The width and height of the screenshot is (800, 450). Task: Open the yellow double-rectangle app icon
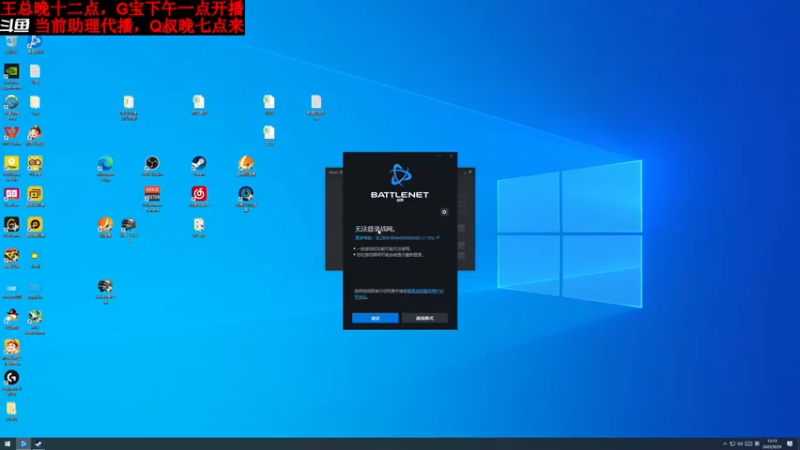pyautogui.click(x=35, y=196)
